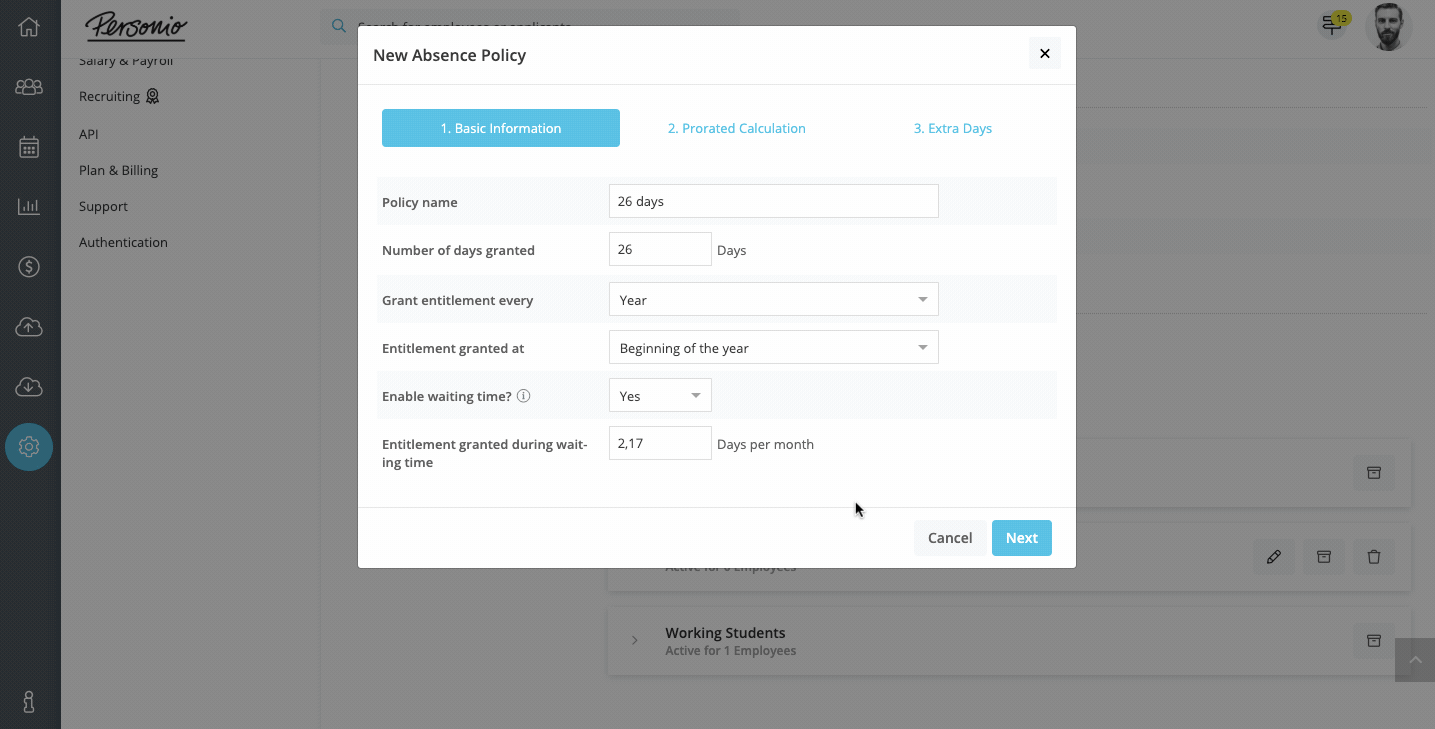Click the cloud upload icon in sidebar

pyautogui.click(x=29, y=327)
